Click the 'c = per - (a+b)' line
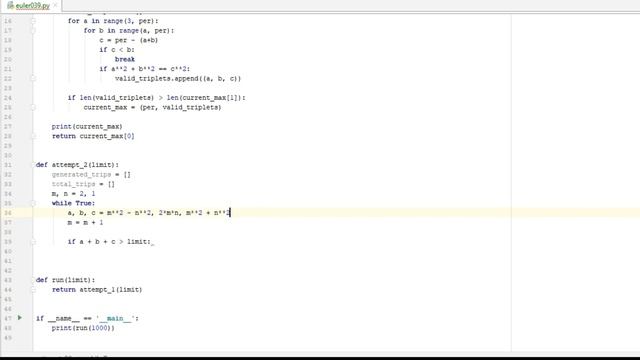The width and height of the screenshot is (640, 360). tap(129, 40)
